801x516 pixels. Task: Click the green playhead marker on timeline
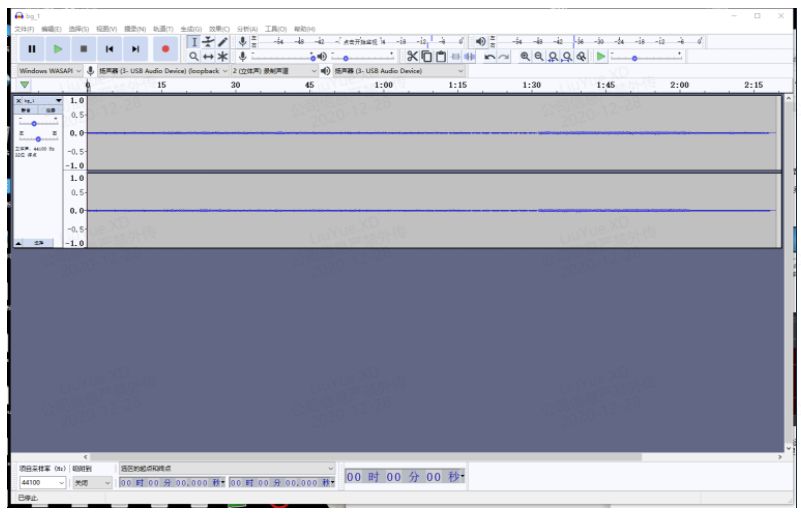(24, 85)
